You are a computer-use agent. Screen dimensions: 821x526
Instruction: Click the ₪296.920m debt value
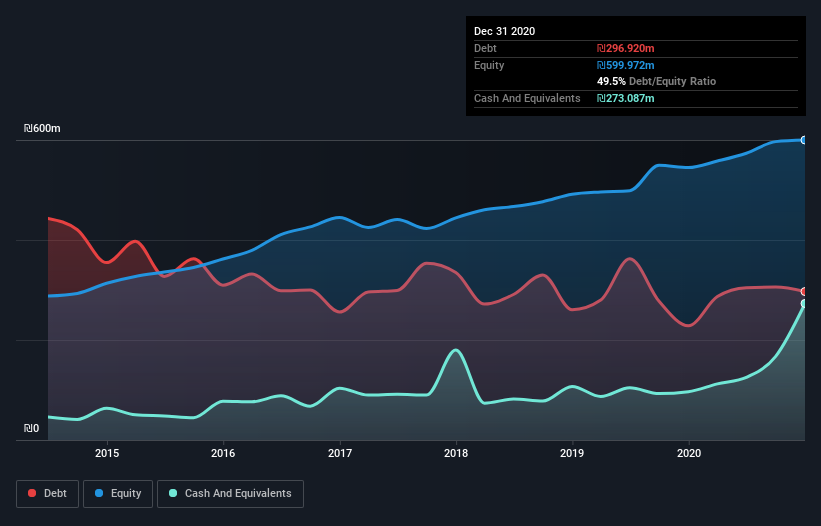pos(626,48)
